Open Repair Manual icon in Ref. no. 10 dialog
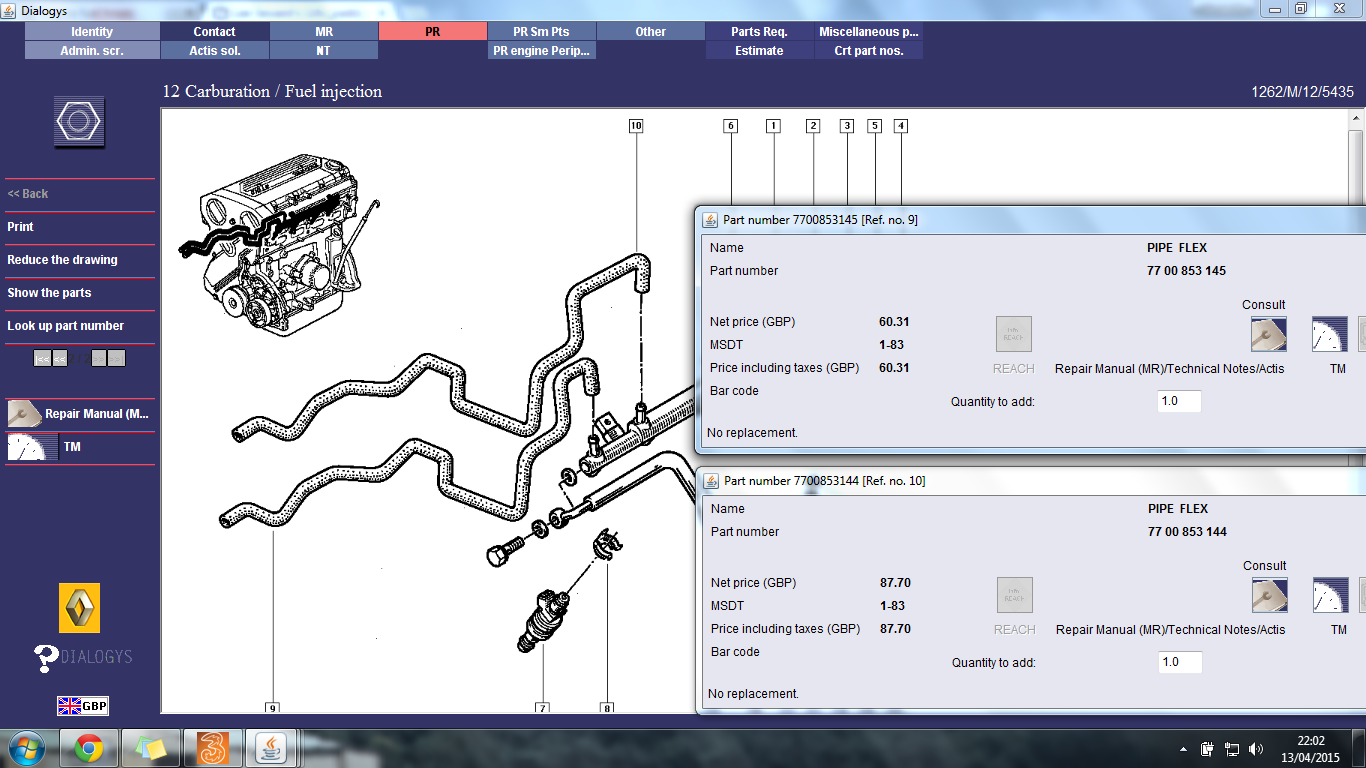The width and height of the screenshot is (1366, 768). (x=1270, y=595)
